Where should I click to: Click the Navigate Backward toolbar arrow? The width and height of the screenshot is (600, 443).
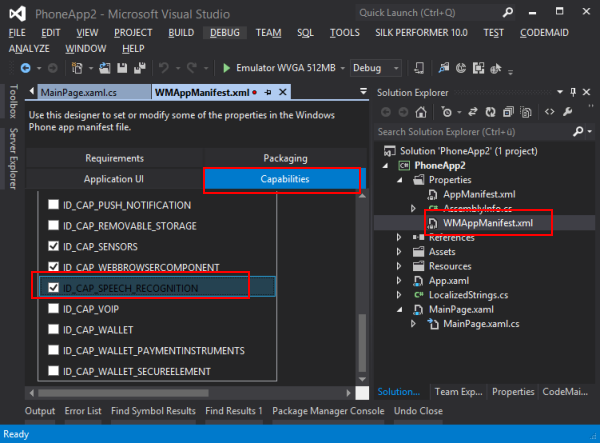pyautogui.click(x=26, y=68)
